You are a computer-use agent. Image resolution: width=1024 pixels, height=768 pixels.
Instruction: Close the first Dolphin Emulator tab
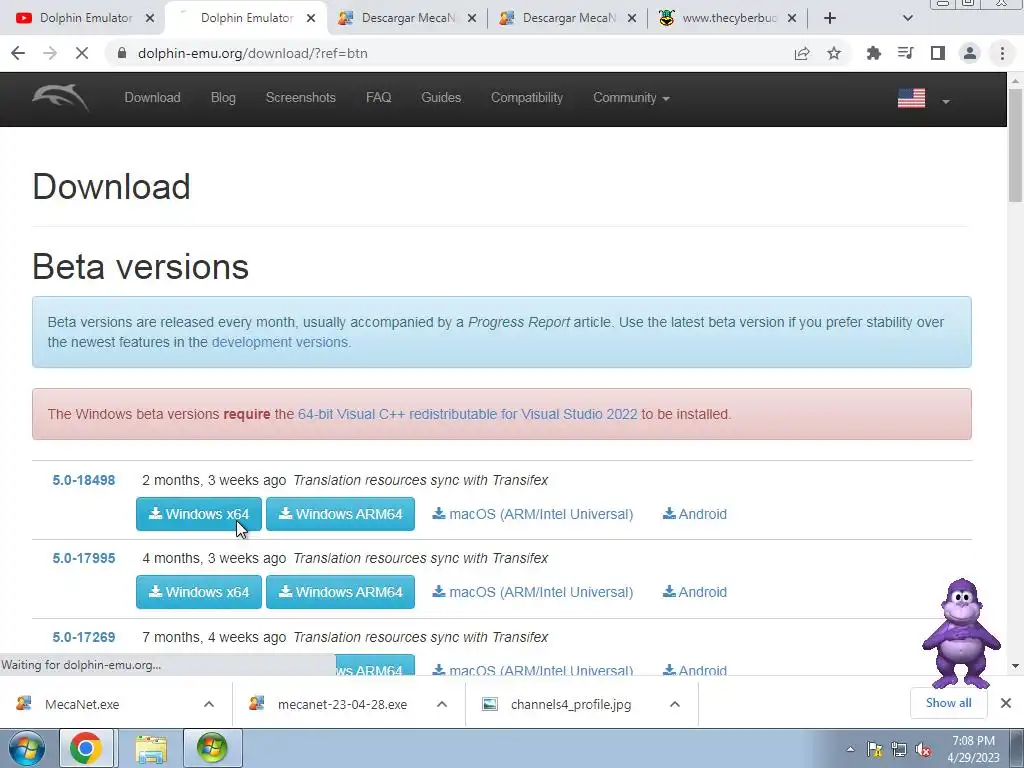coord(150,18)
